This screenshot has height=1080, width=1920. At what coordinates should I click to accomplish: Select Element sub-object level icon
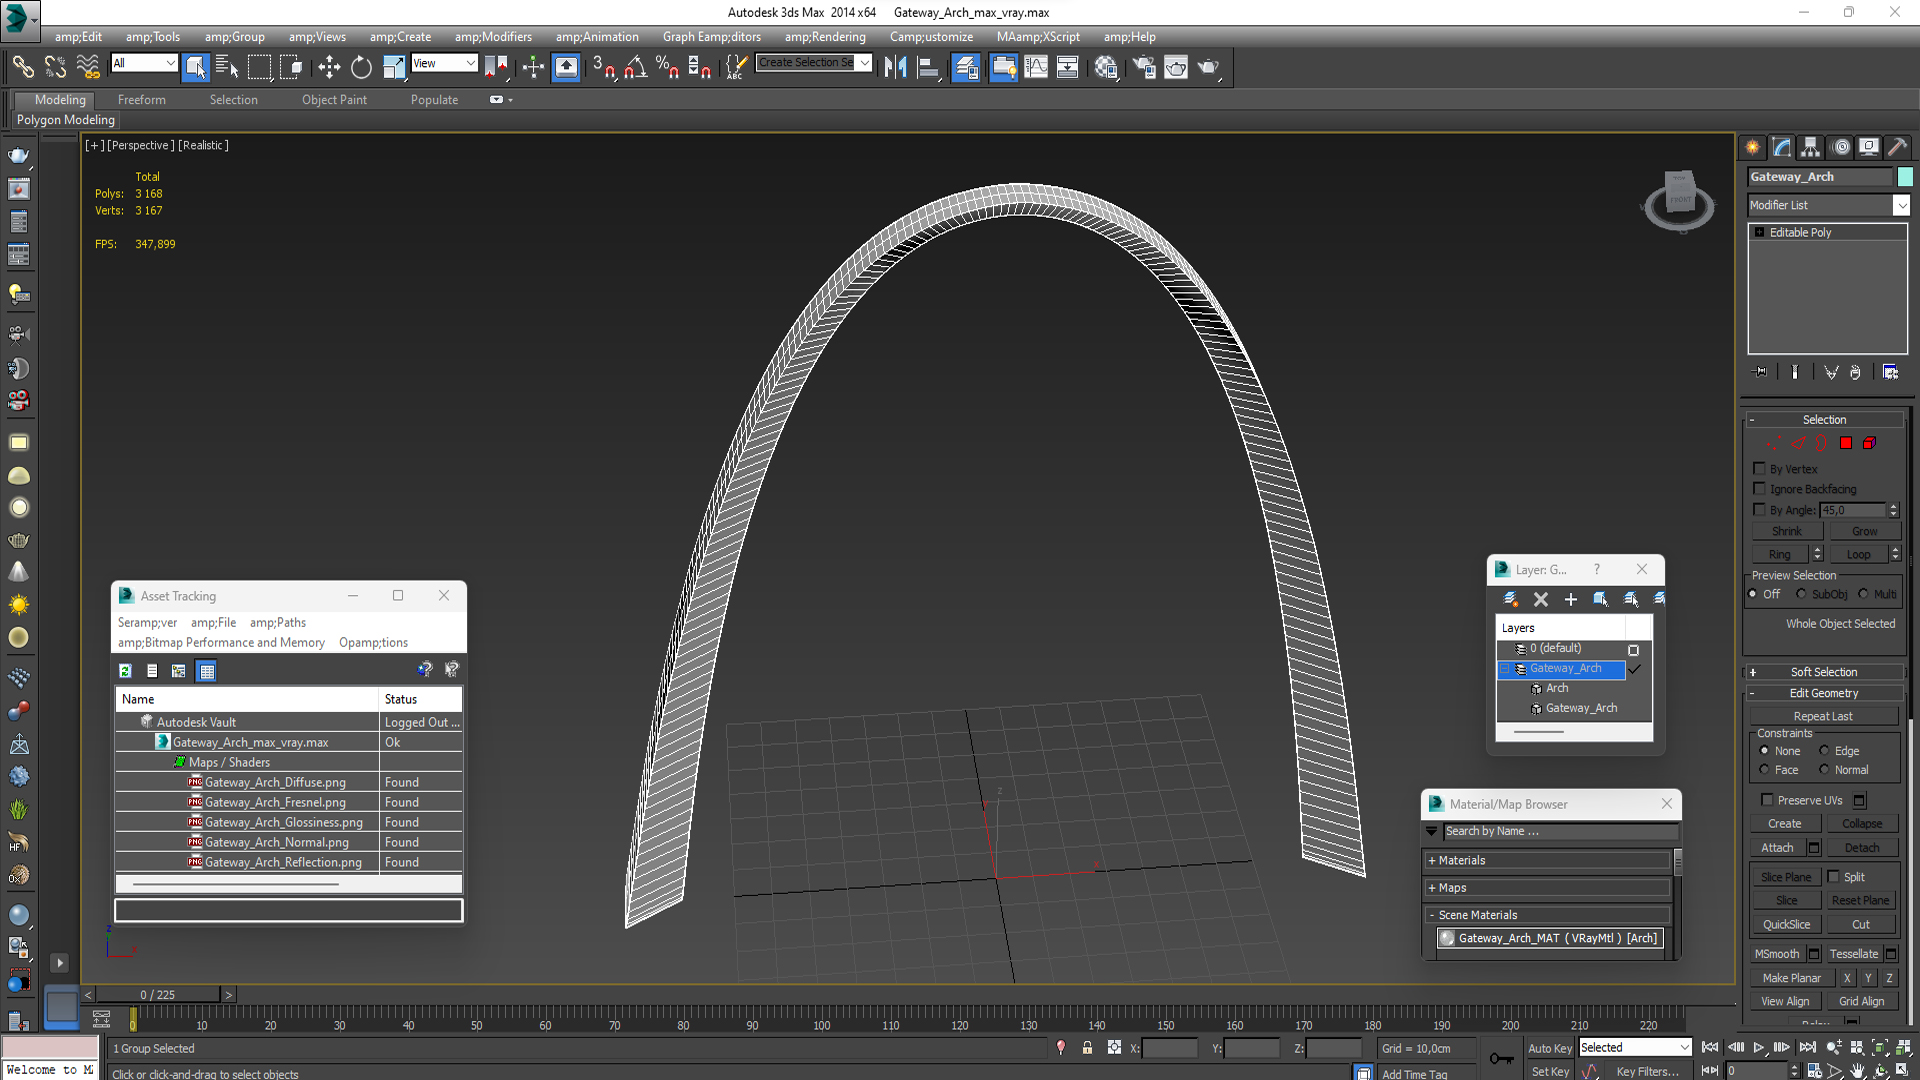click(x=1869, y=443)
